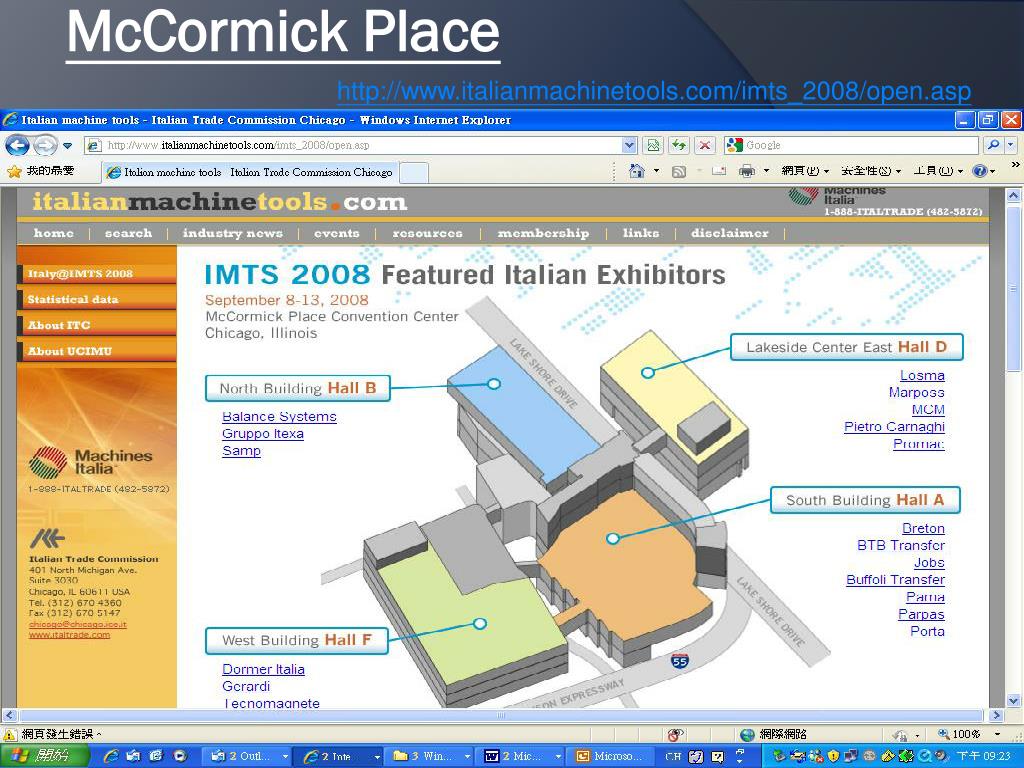Open the home navigation item
This screenshot has height=768, width=1024.
pyautogui.click(x=54, y=233)
